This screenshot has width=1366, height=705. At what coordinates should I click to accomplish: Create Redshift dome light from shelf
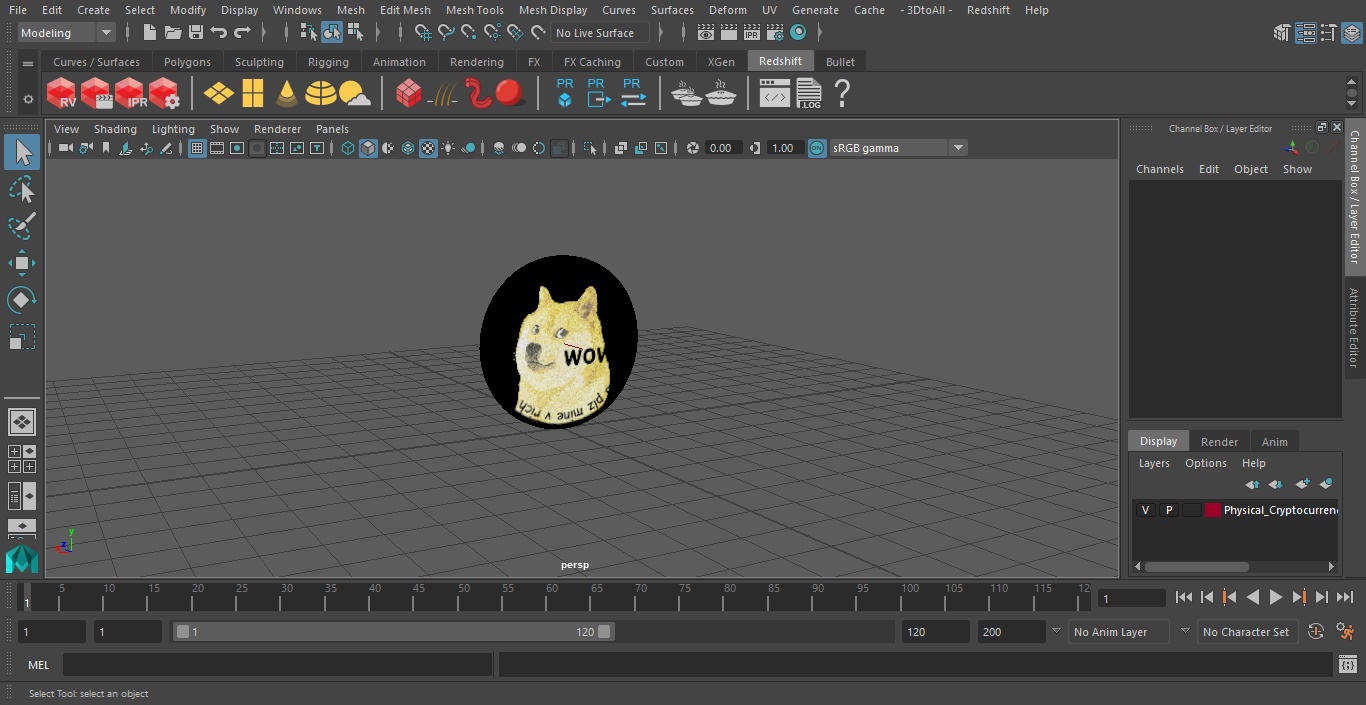321,93
